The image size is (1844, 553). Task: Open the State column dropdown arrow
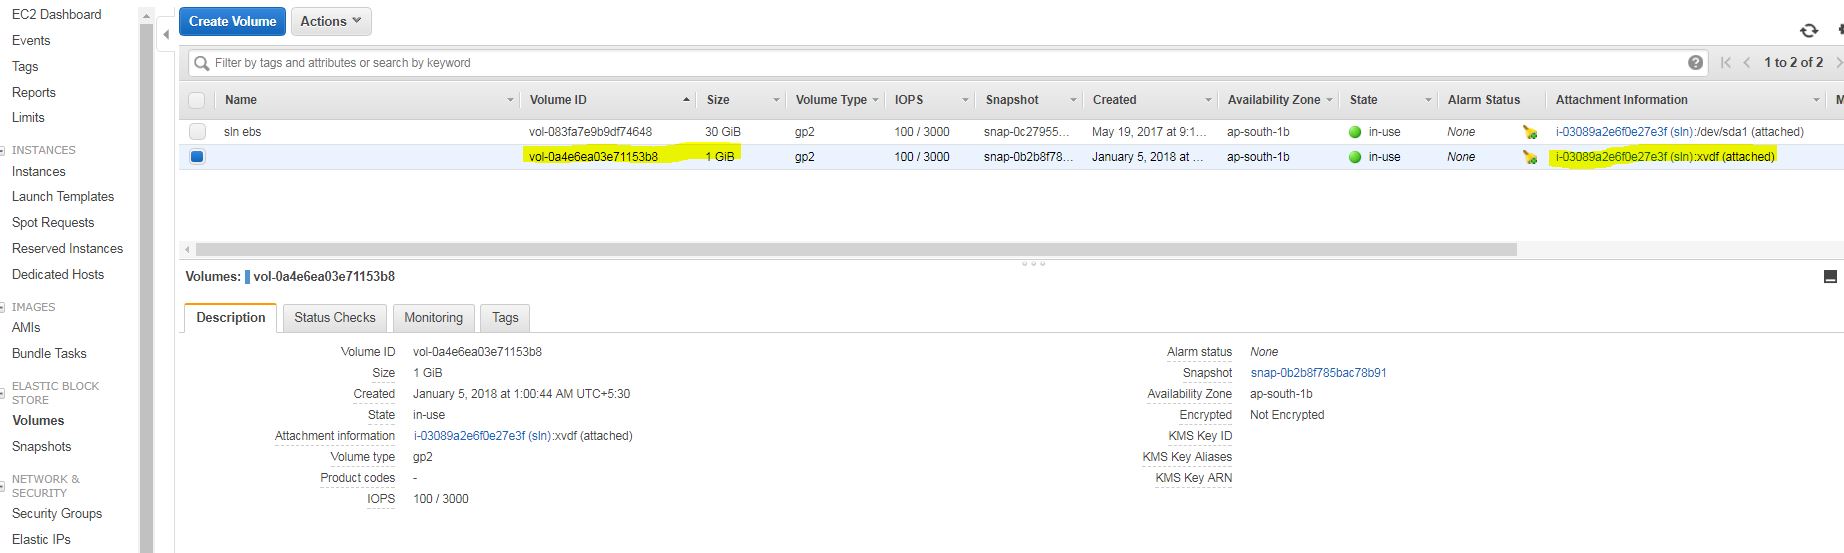click(x=1428, y=100)
